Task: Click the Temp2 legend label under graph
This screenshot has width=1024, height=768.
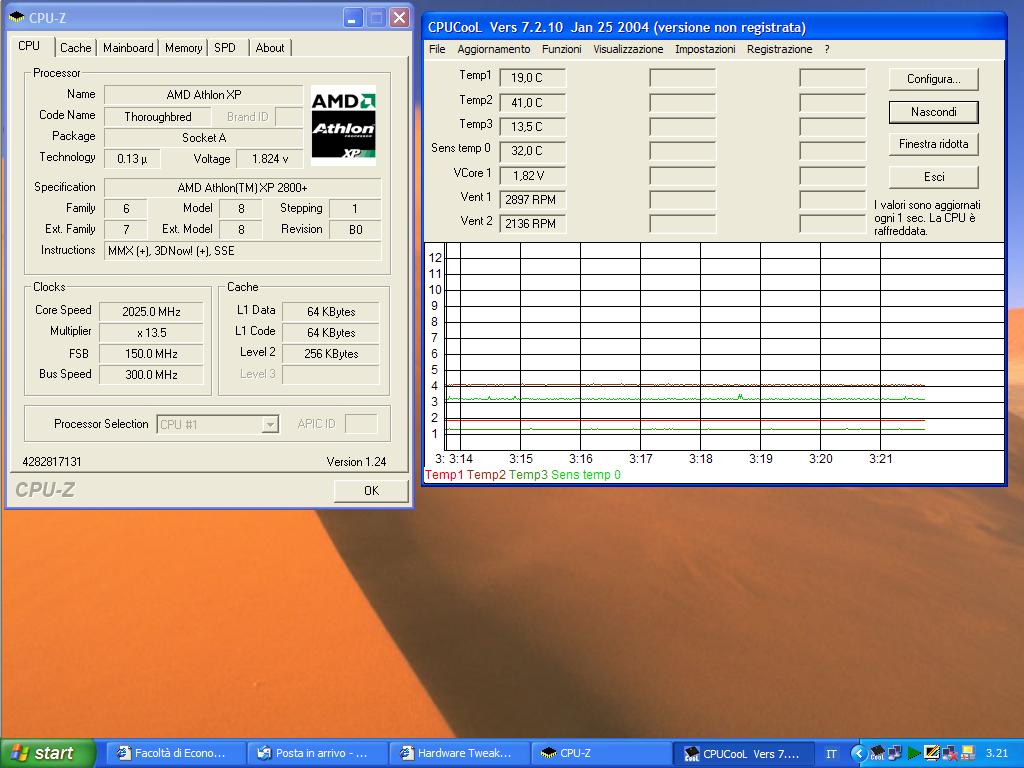Action: coord(486,475)
